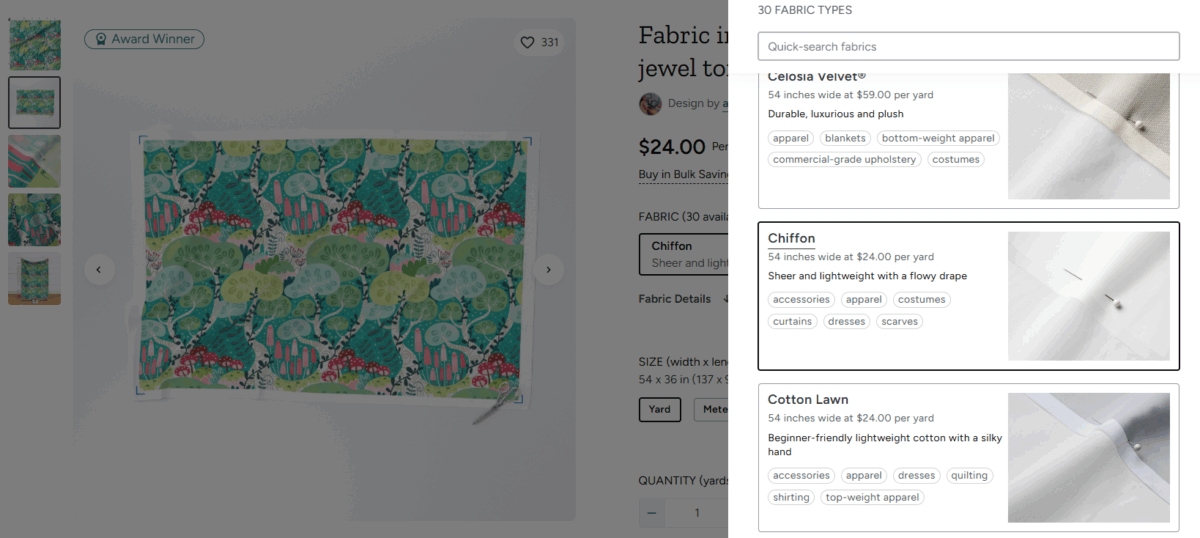Type in the Quick-search fabrics field

tap(968, 46)
